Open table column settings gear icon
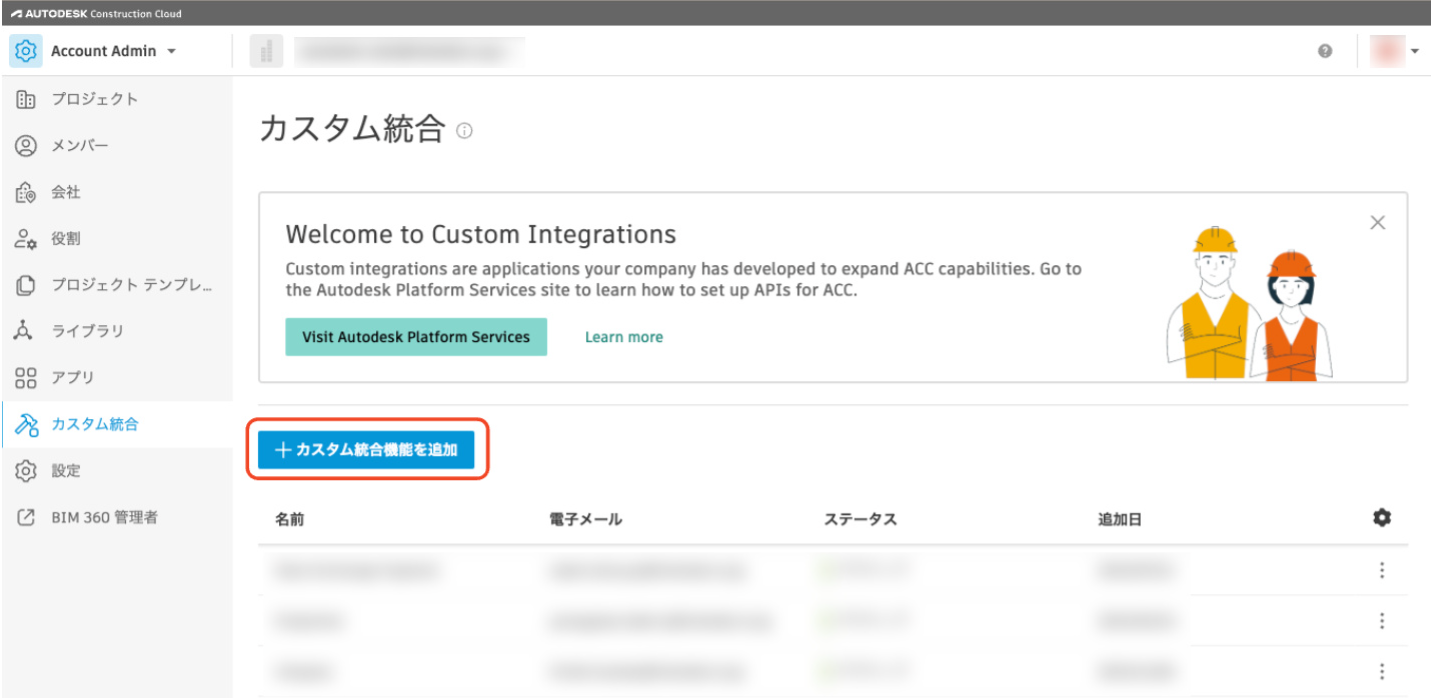Viewport: 1431px width, 698px height. [x=1382, y=517]
